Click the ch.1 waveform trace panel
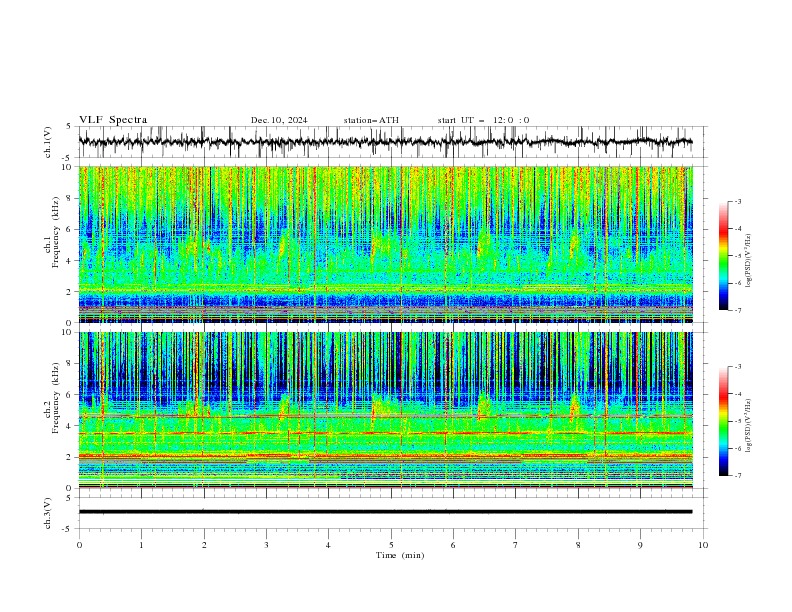The image size is (792, 612). point(392,142)
